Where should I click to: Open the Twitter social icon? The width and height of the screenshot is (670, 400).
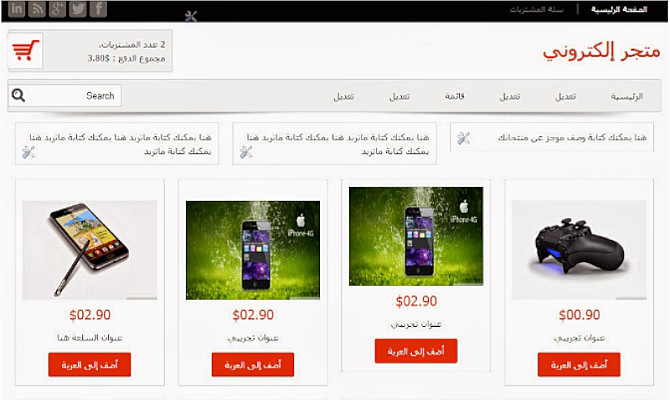pos(78,9)
